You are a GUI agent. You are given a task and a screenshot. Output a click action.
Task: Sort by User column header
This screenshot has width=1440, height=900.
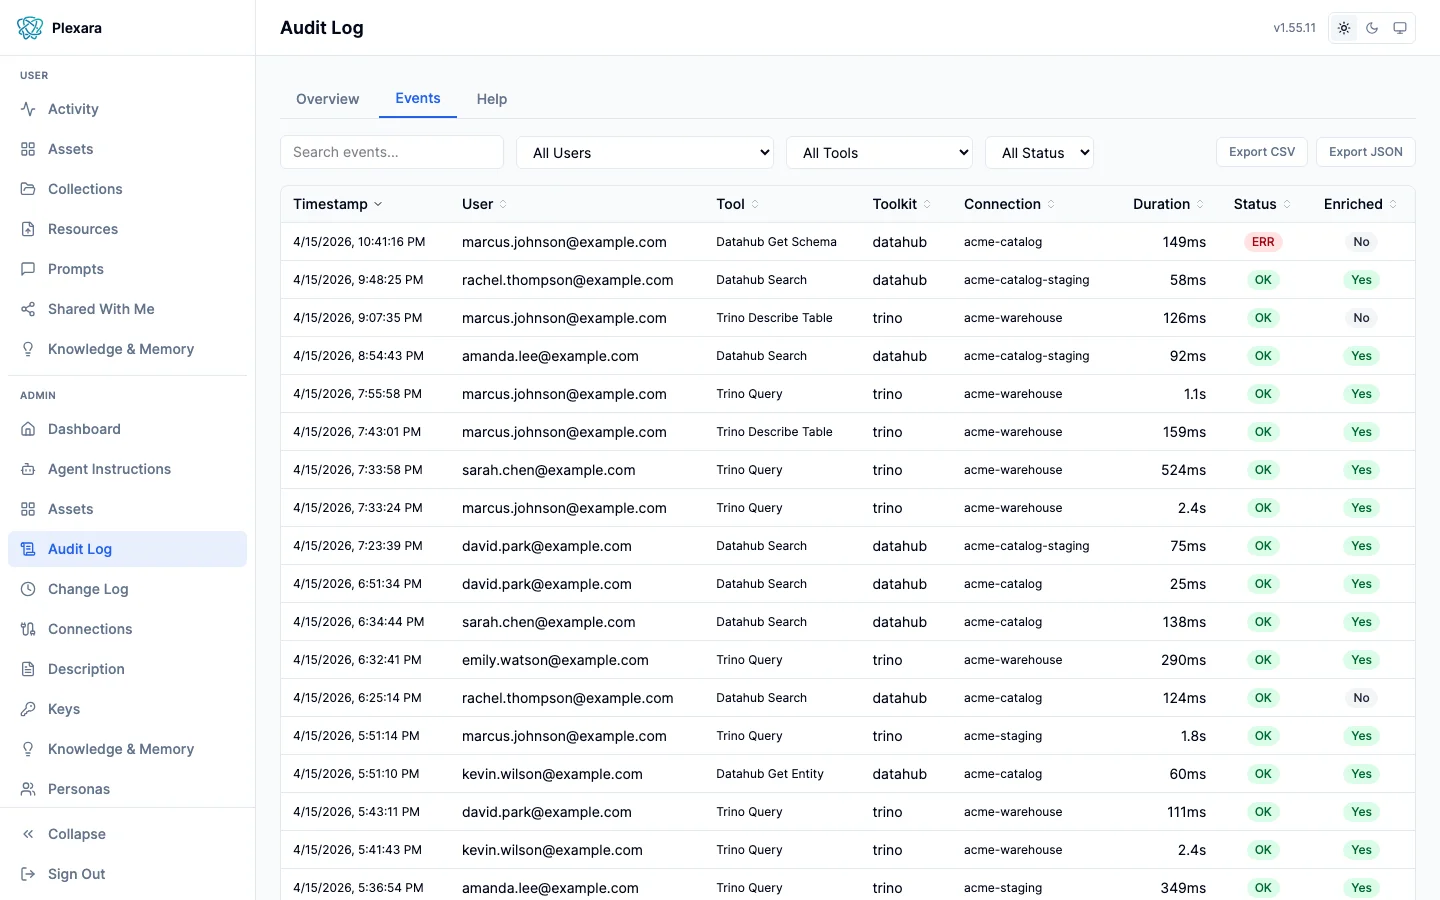tap(484, 204)
